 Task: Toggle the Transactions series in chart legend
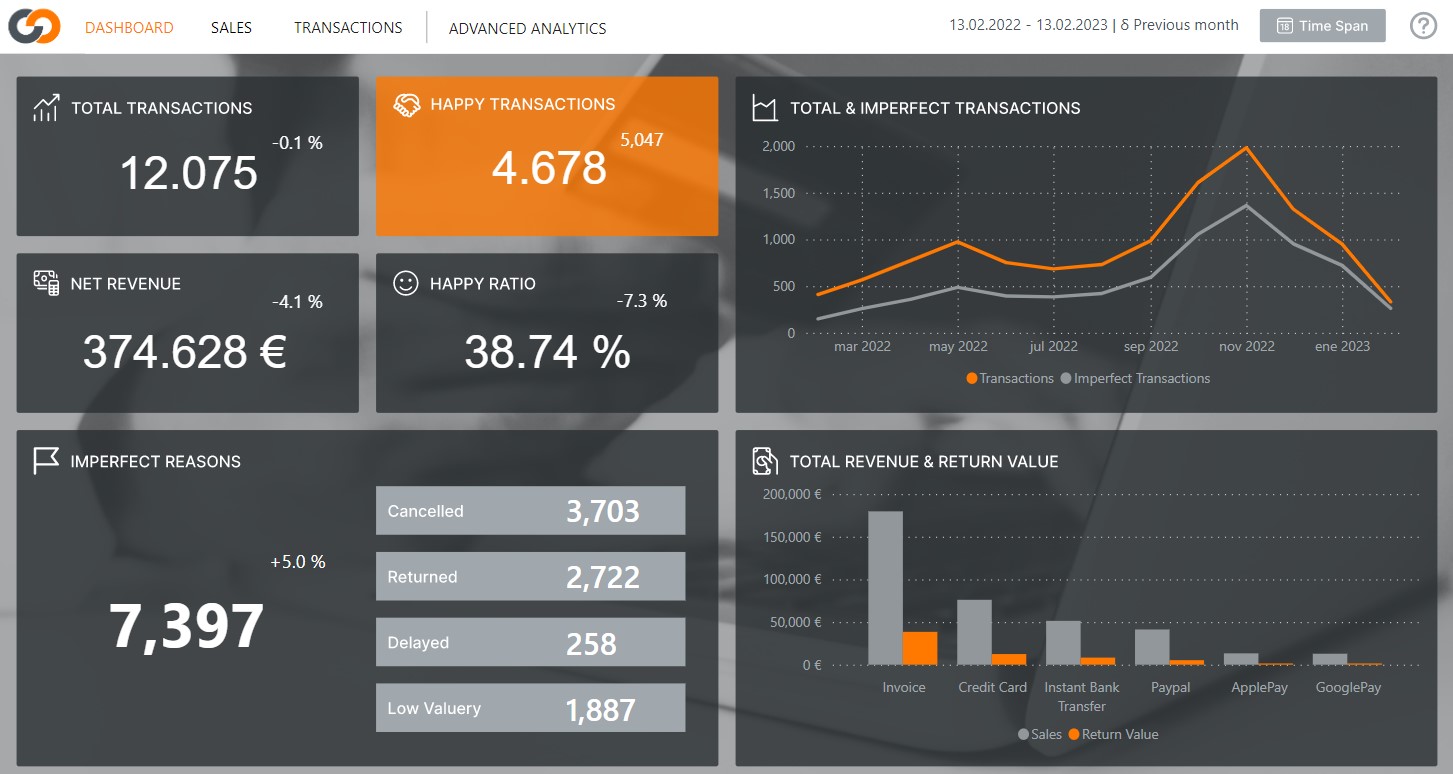coord(1010,378)
